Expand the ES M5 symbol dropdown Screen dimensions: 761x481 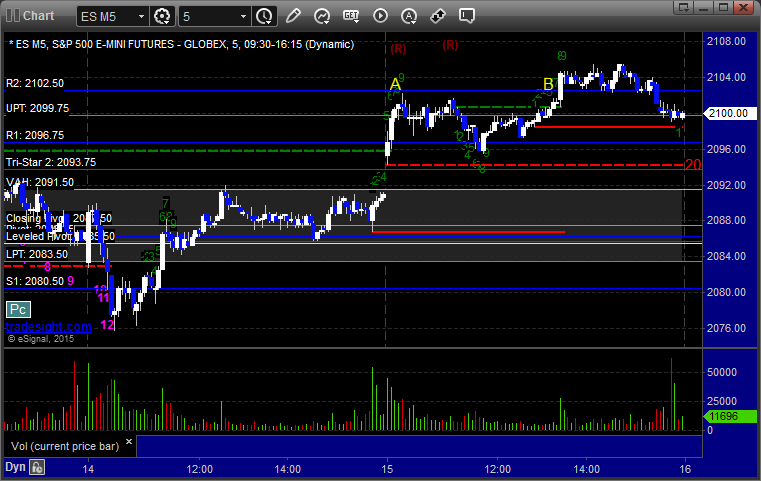[141, 17]
